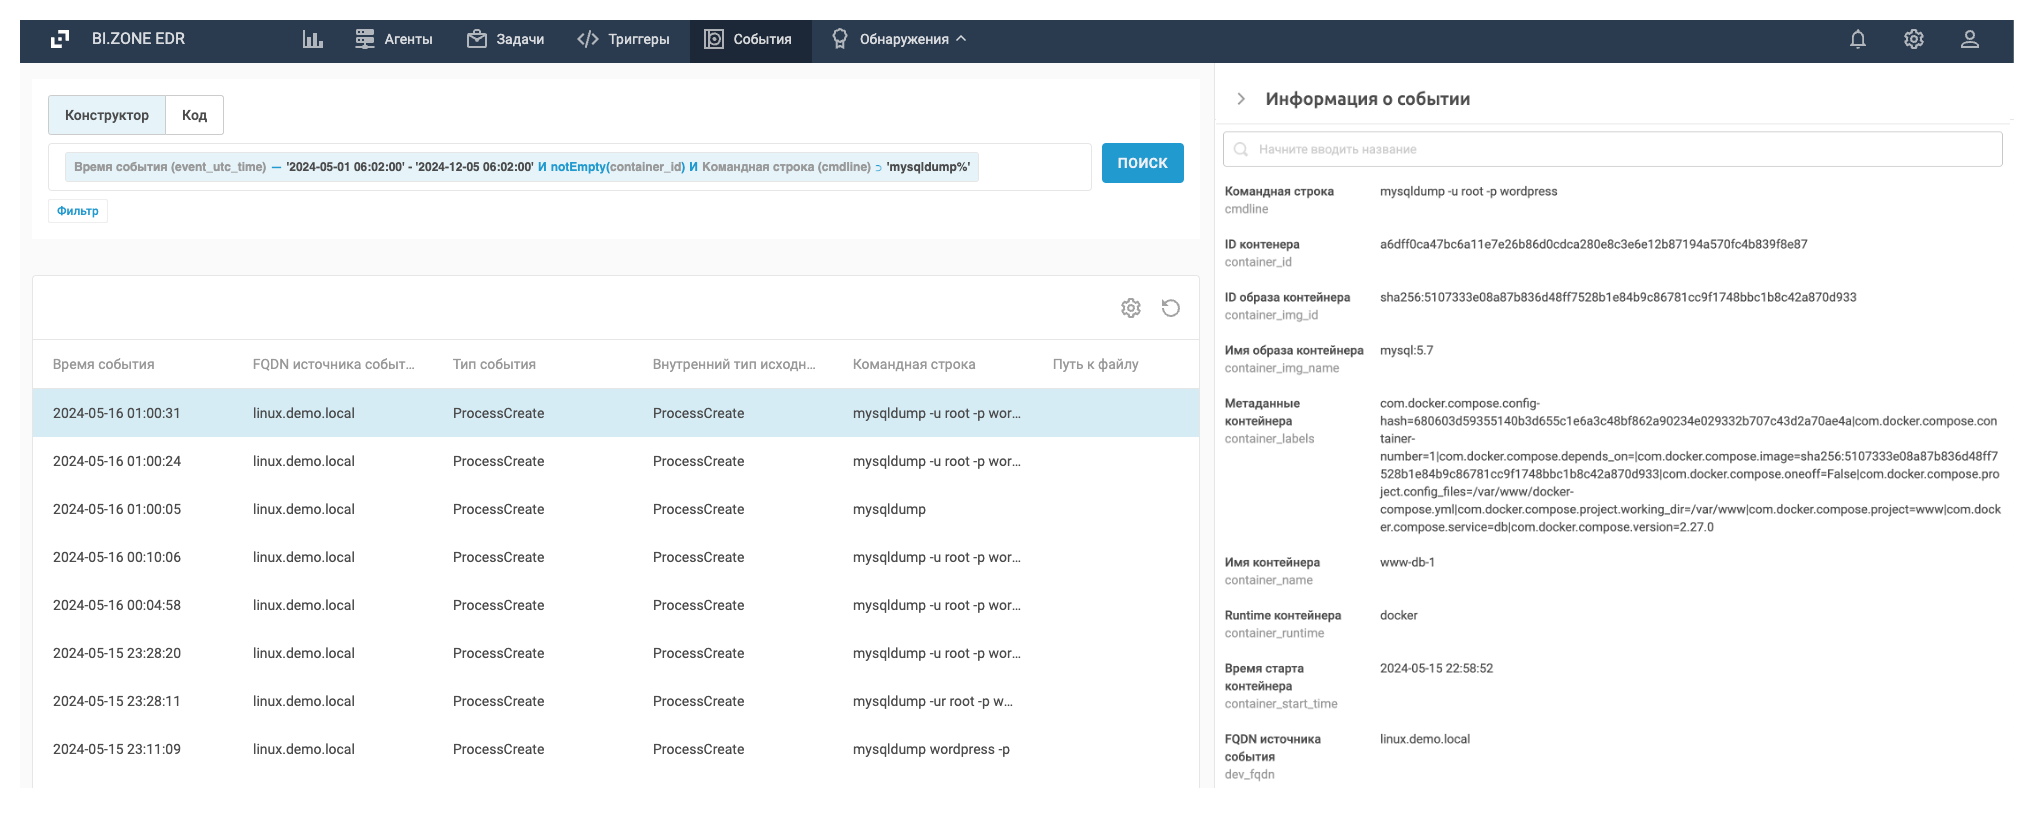Open the user profile icon
The width and height of the screenshot is (2034, 817).
click(1969, 39)
